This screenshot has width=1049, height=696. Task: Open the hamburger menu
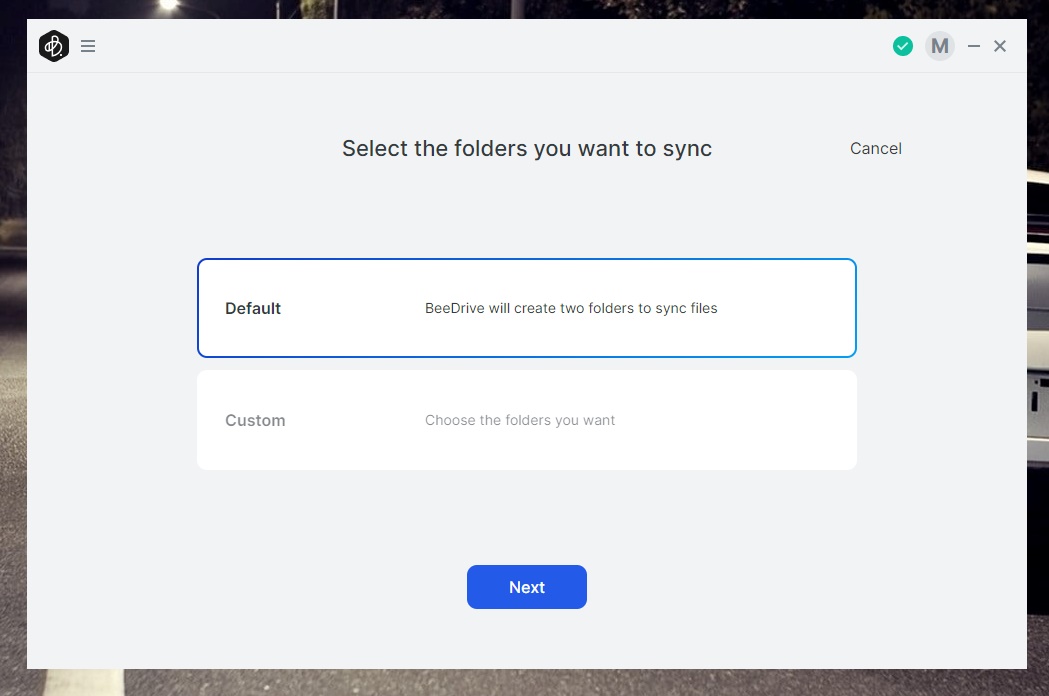(88, 46)
